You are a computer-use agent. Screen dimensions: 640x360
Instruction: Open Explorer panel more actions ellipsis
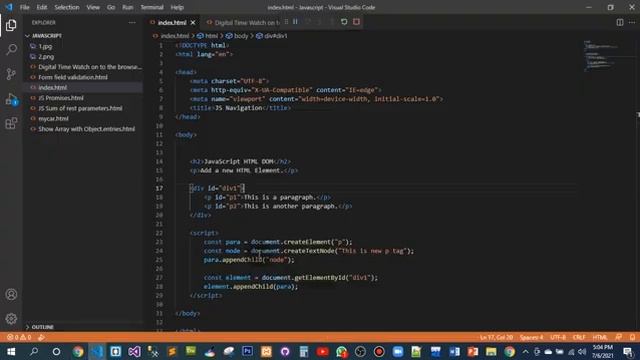point(132,22)
